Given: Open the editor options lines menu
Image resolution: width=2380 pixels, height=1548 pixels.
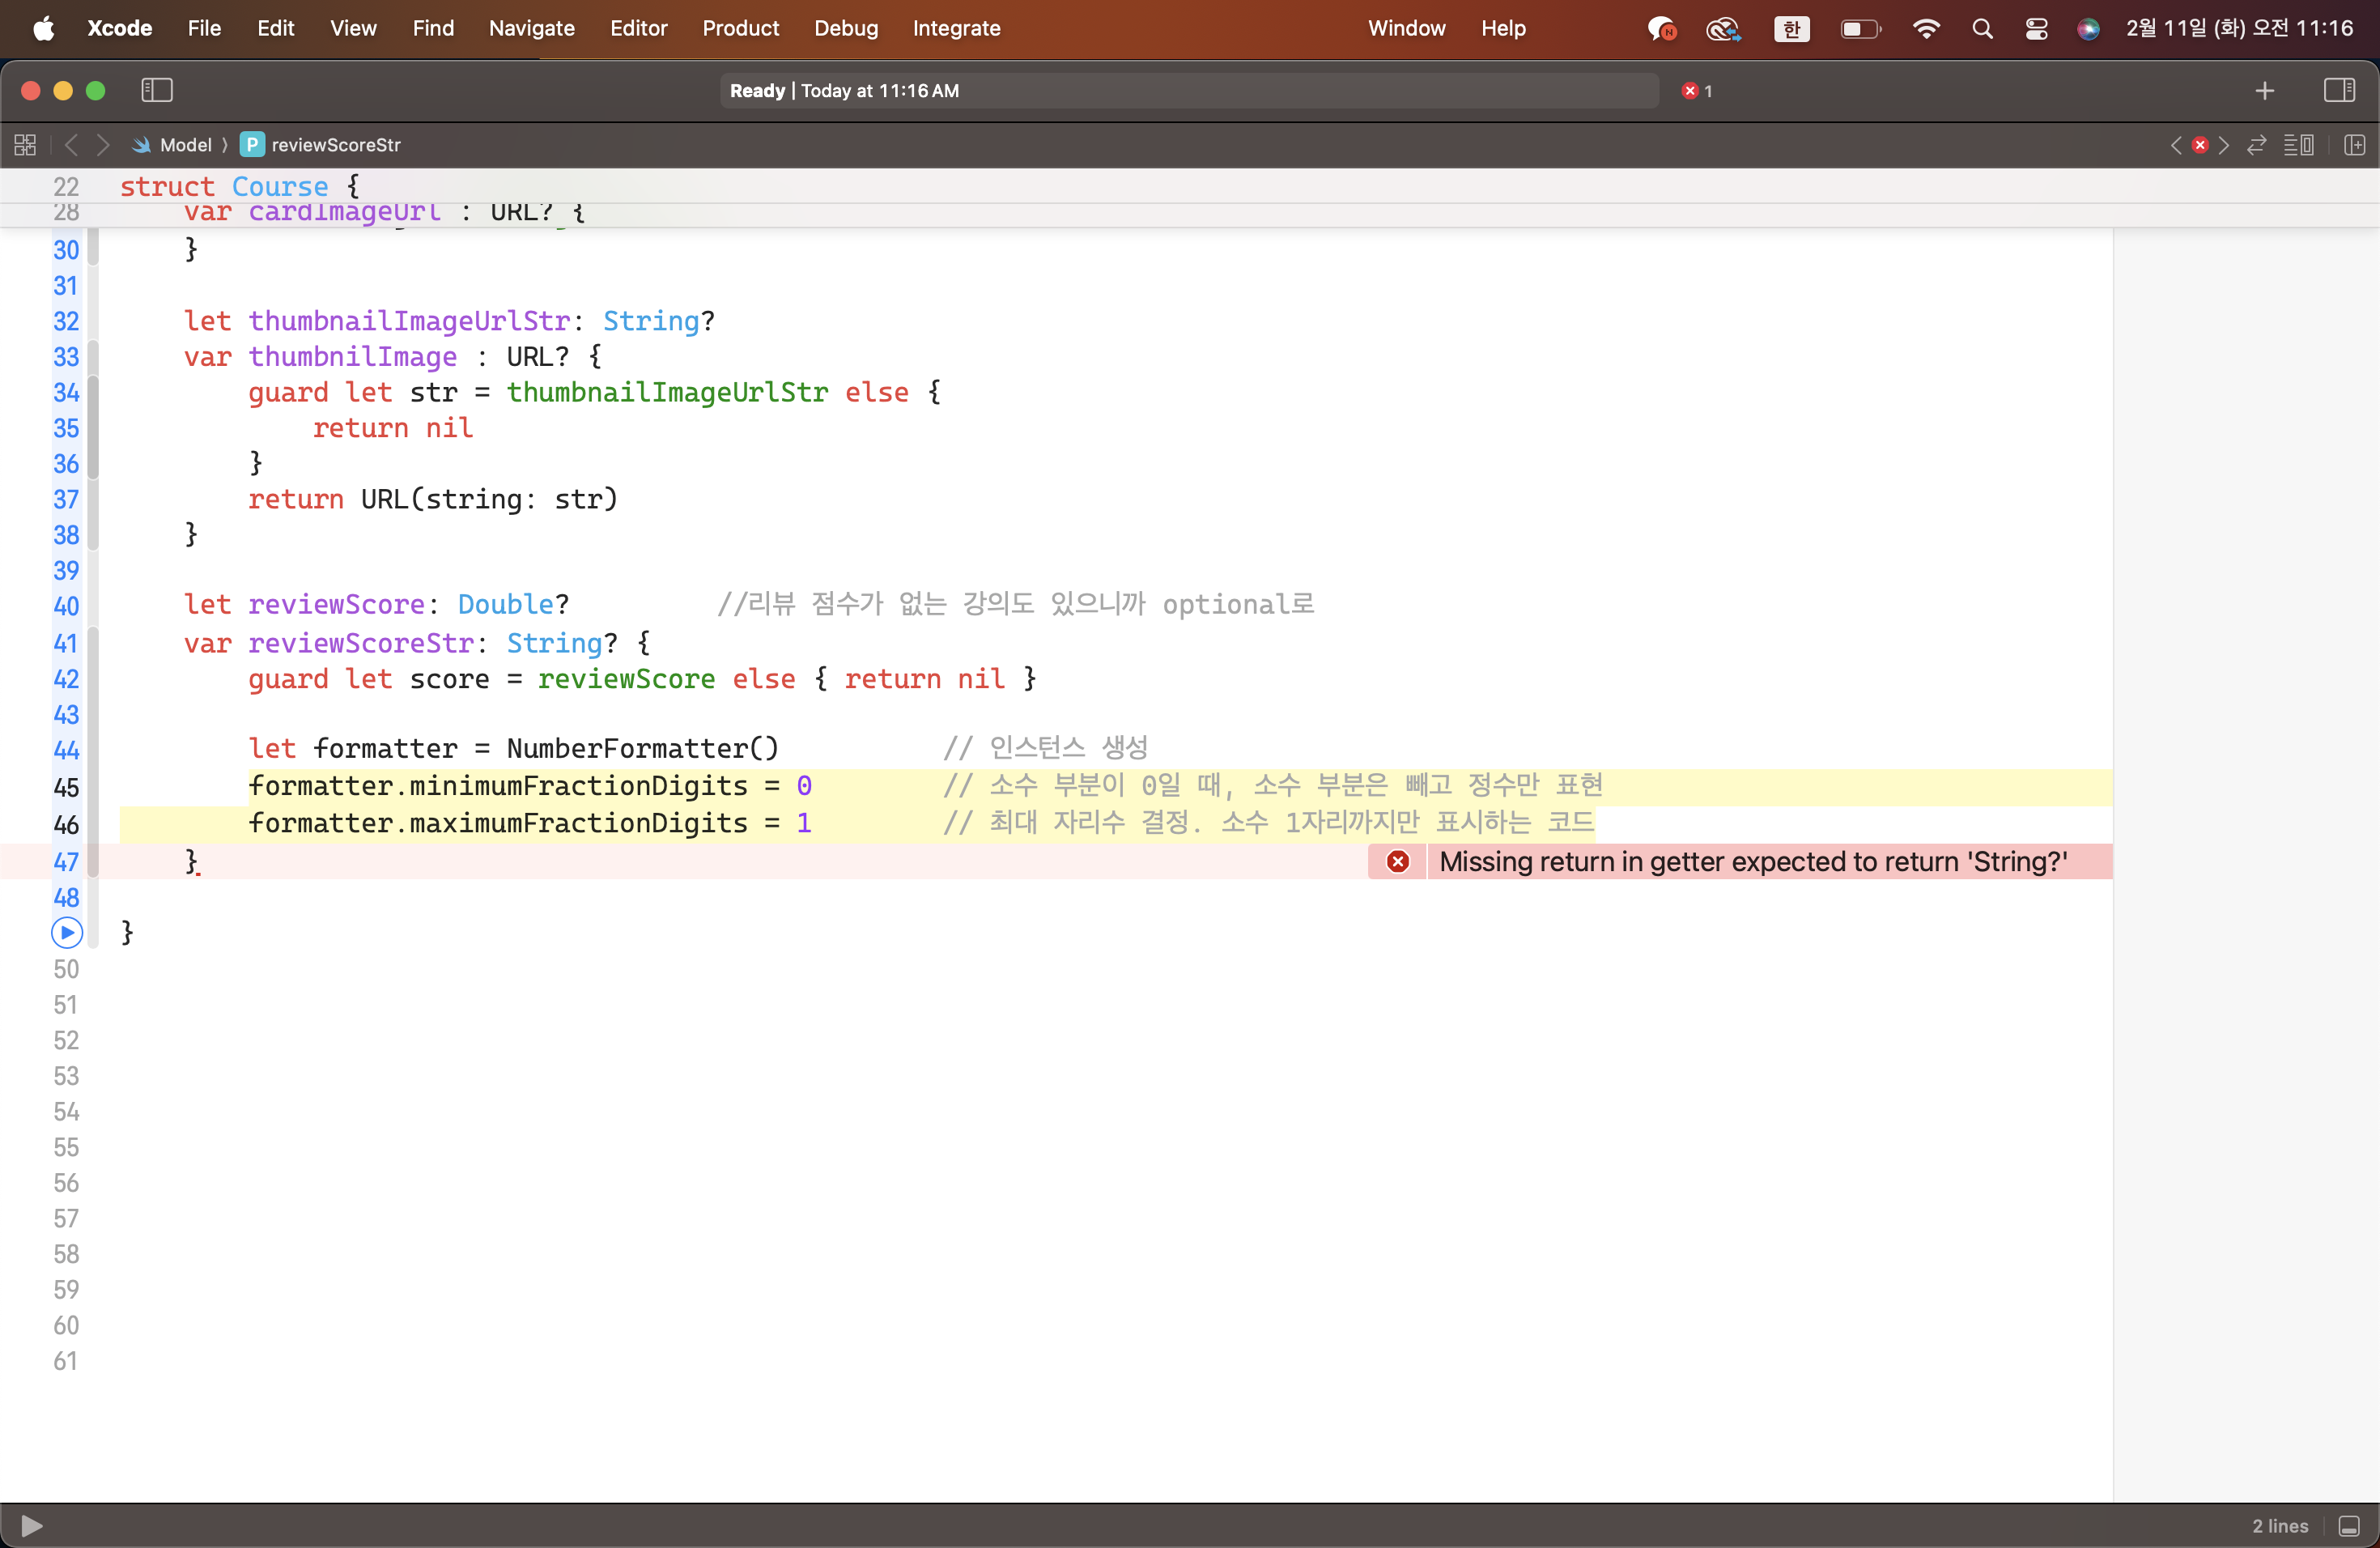Looking at the screenshot, I should 2298,145.
